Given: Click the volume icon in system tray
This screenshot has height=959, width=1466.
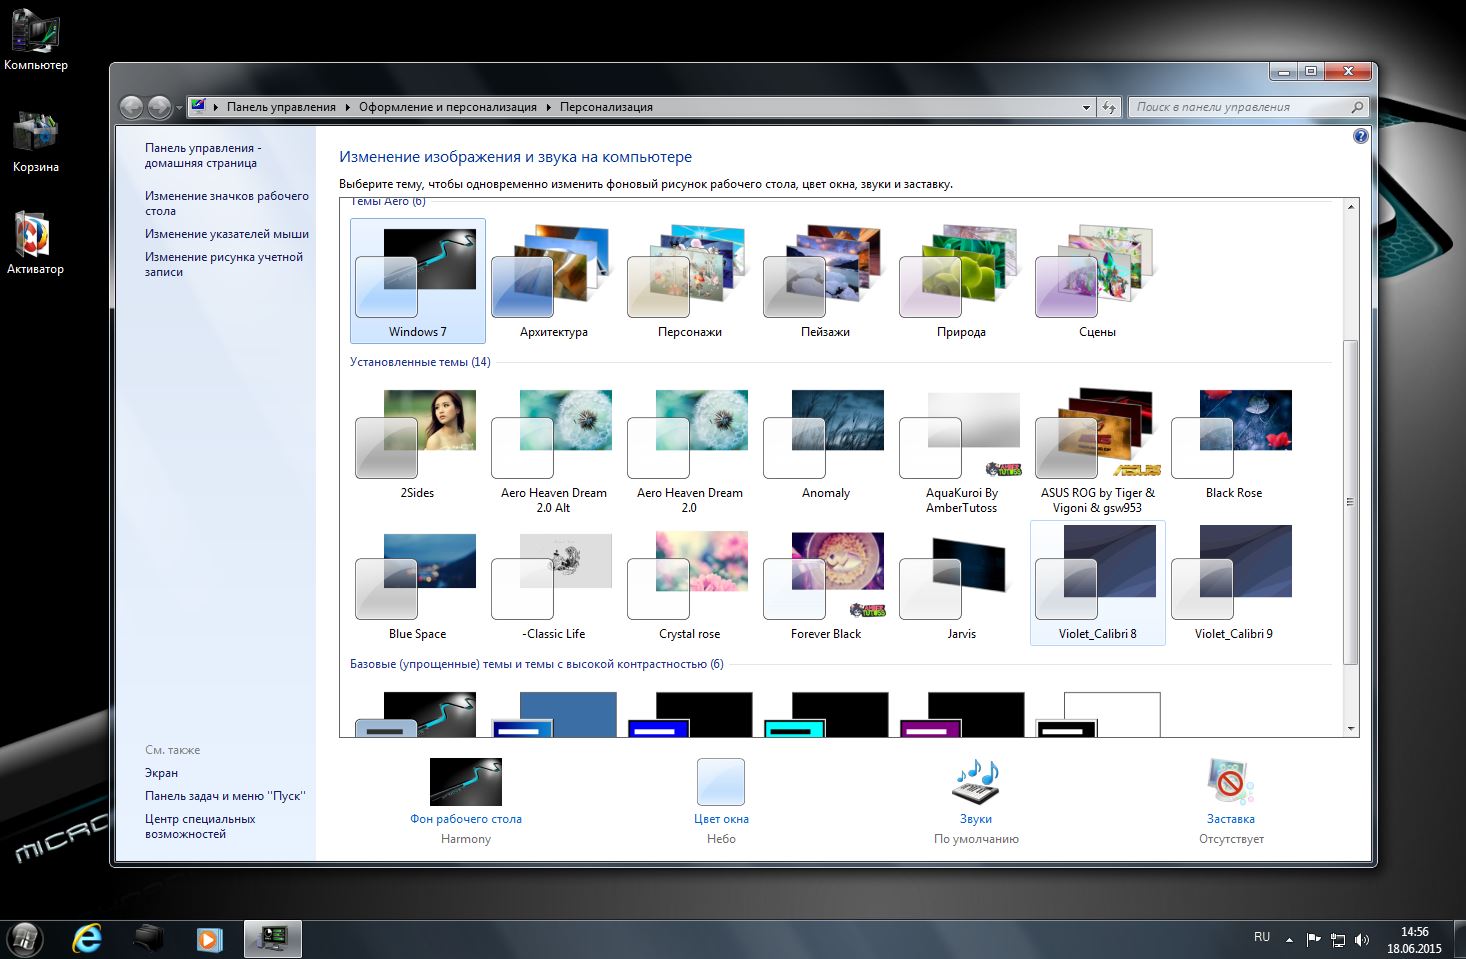Looking at the screenshot, I should click(1361, 940).
